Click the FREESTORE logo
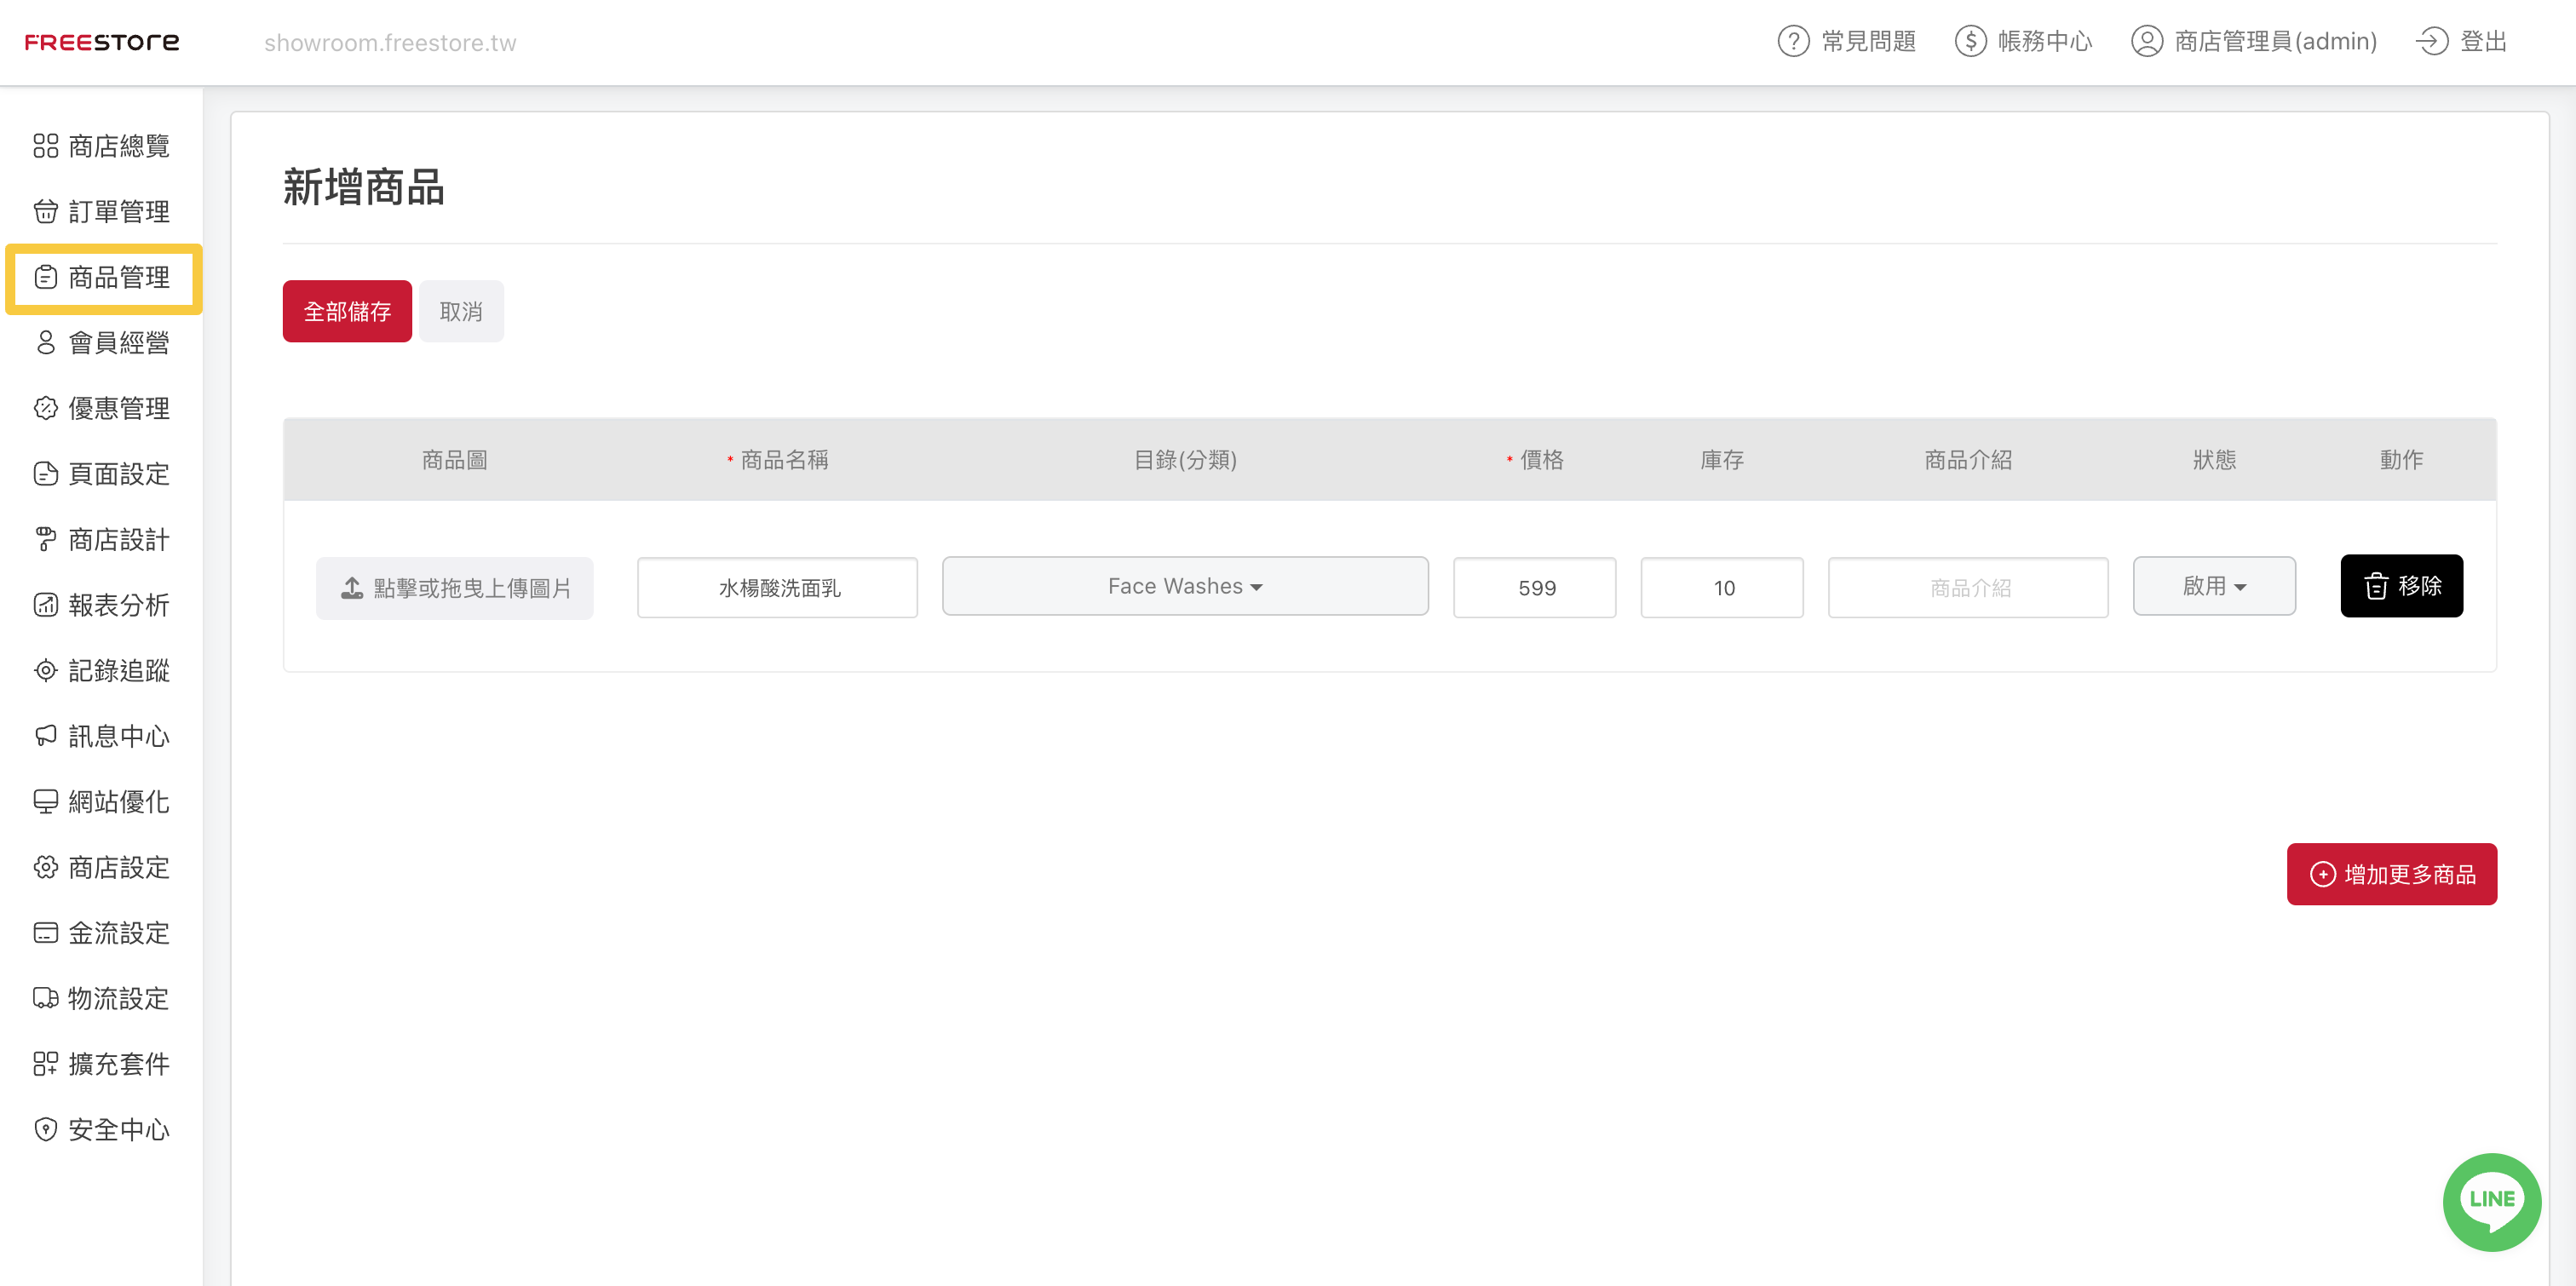 [x=101, y=42]
